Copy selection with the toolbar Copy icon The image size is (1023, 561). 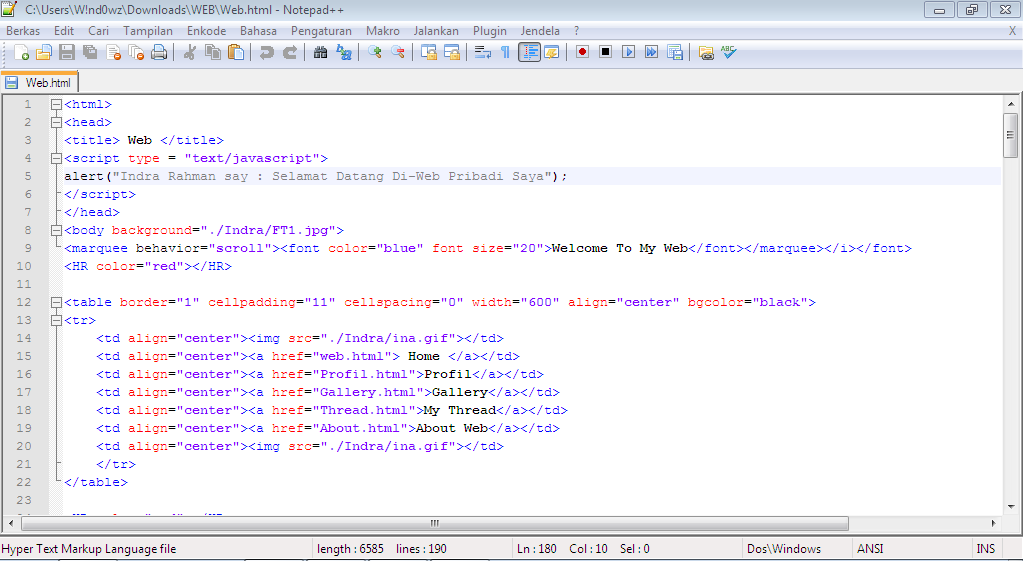click(x=213, y=52)
